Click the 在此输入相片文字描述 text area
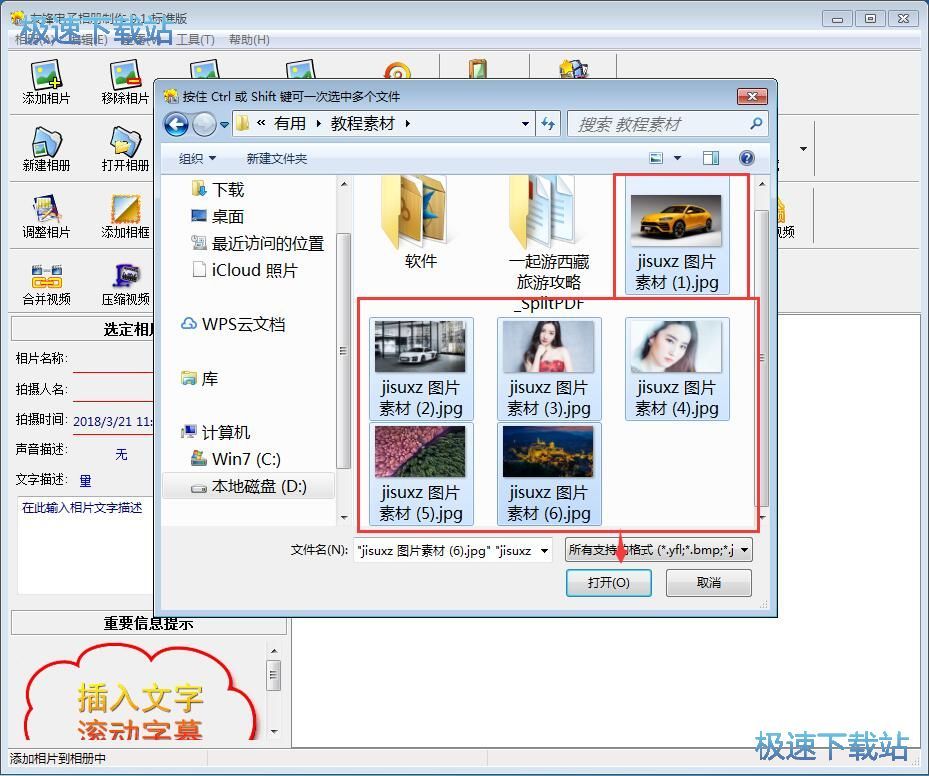Image resolution: width=929 pixels, height=776 pixels. tap(86, 545)
